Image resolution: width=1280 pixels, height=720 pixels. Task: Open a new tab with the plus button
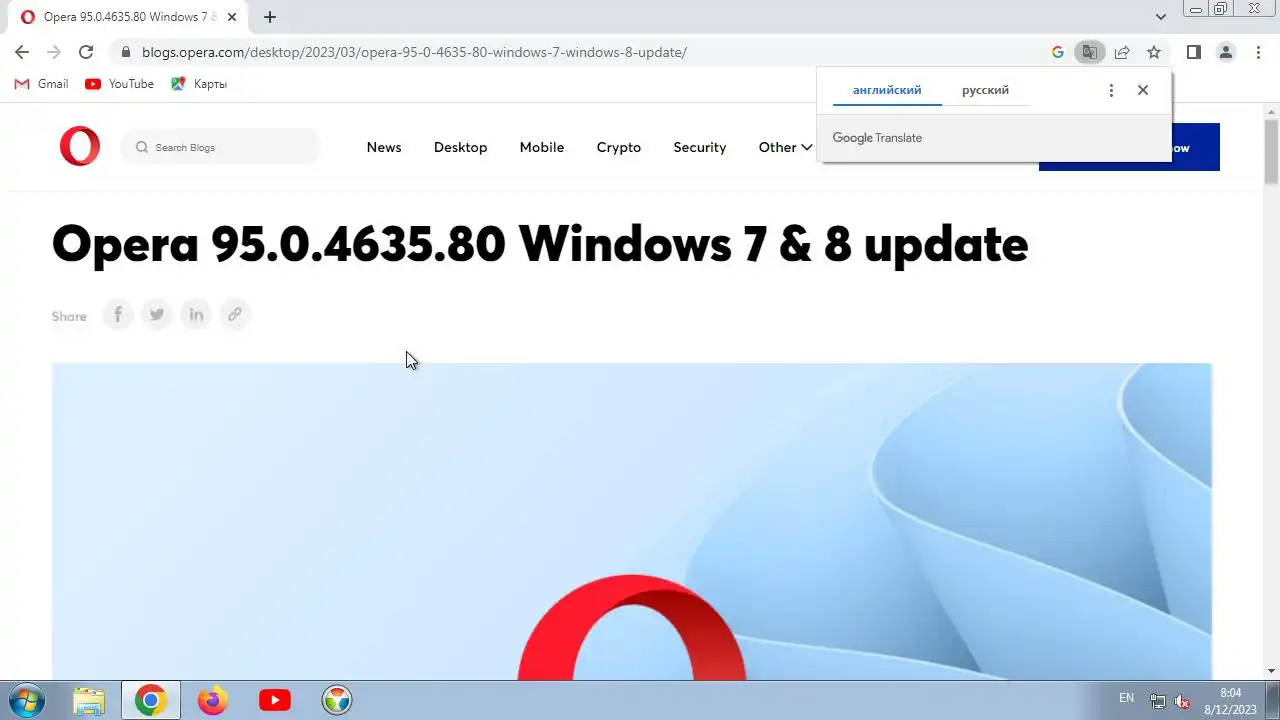pos(270,17)
